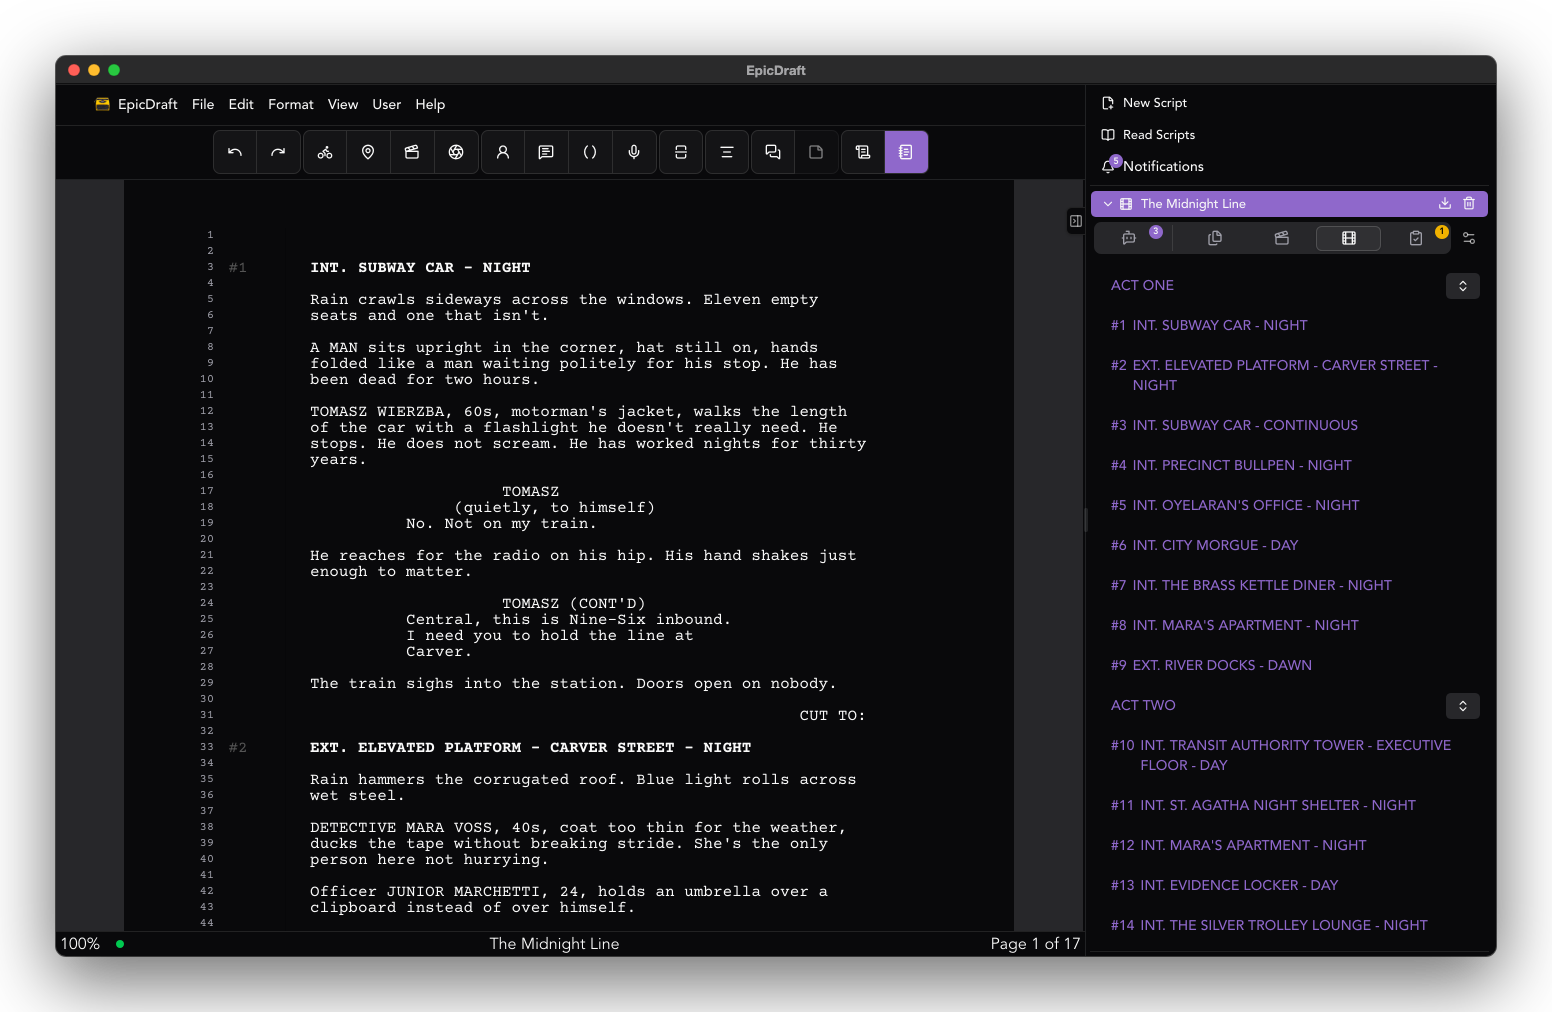Open the Help menu

click(x=430, y=104)
